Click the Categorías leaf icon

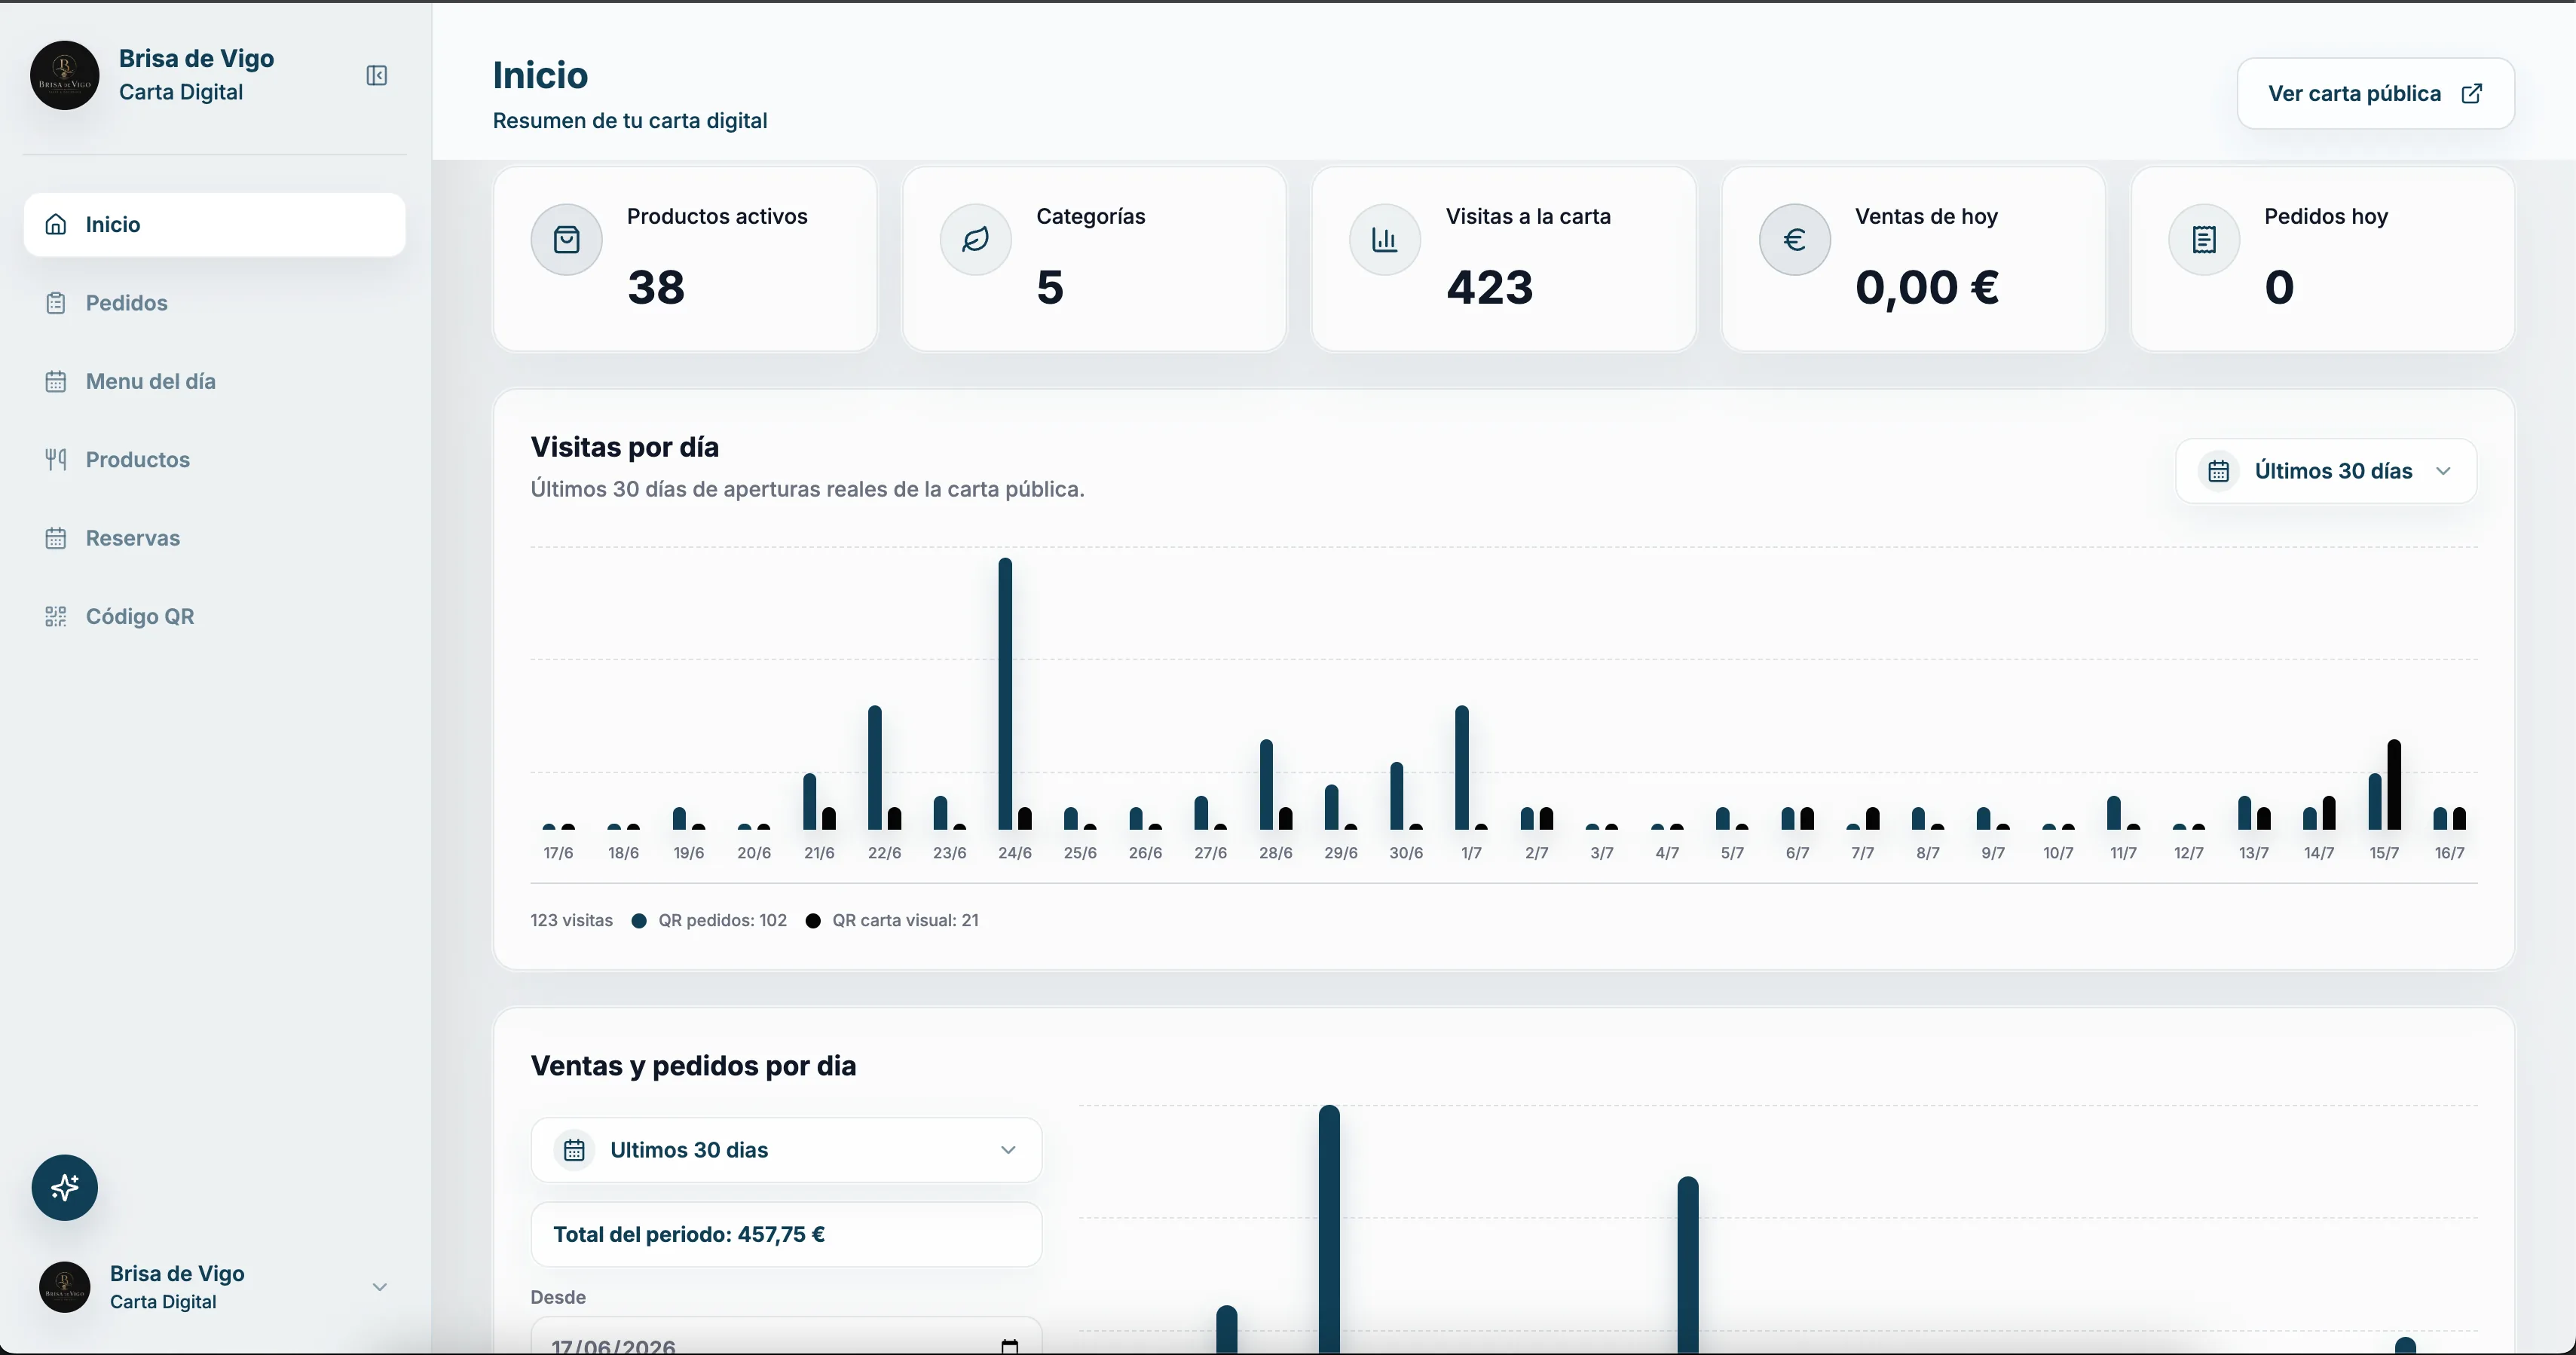[x=976, y=240]
